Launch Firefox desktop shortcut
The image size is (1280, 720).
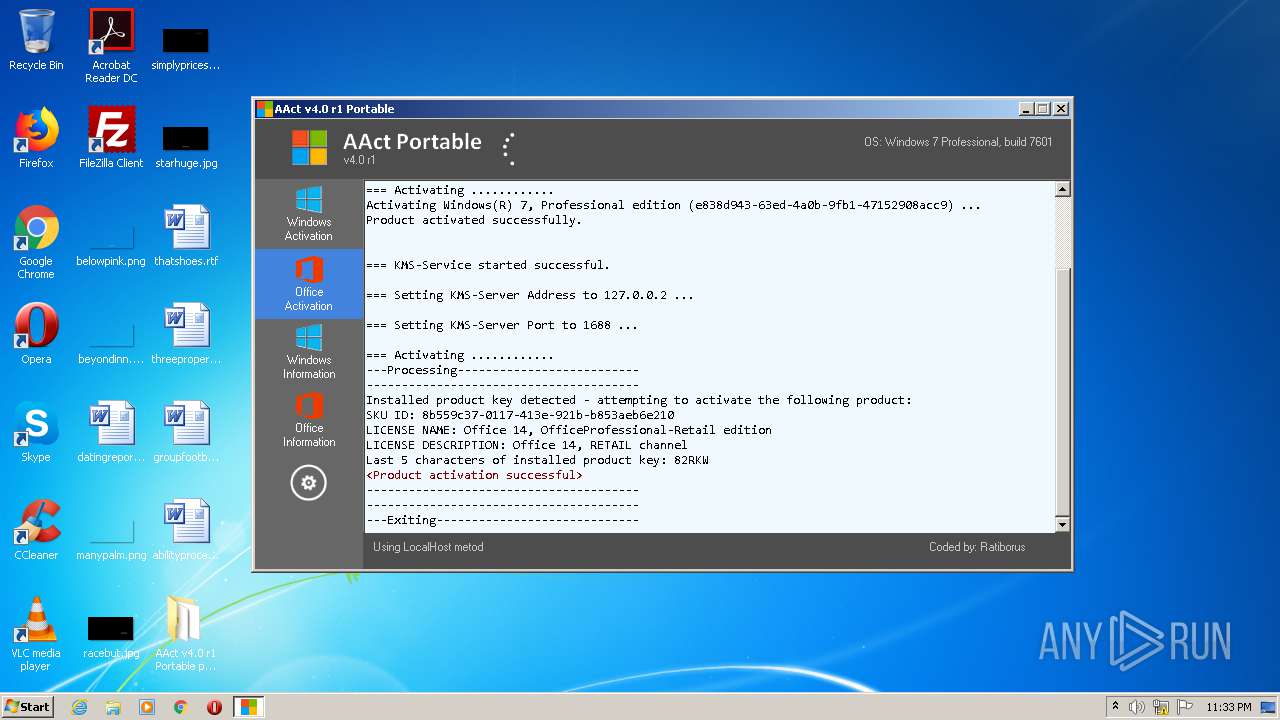(36, 138)
